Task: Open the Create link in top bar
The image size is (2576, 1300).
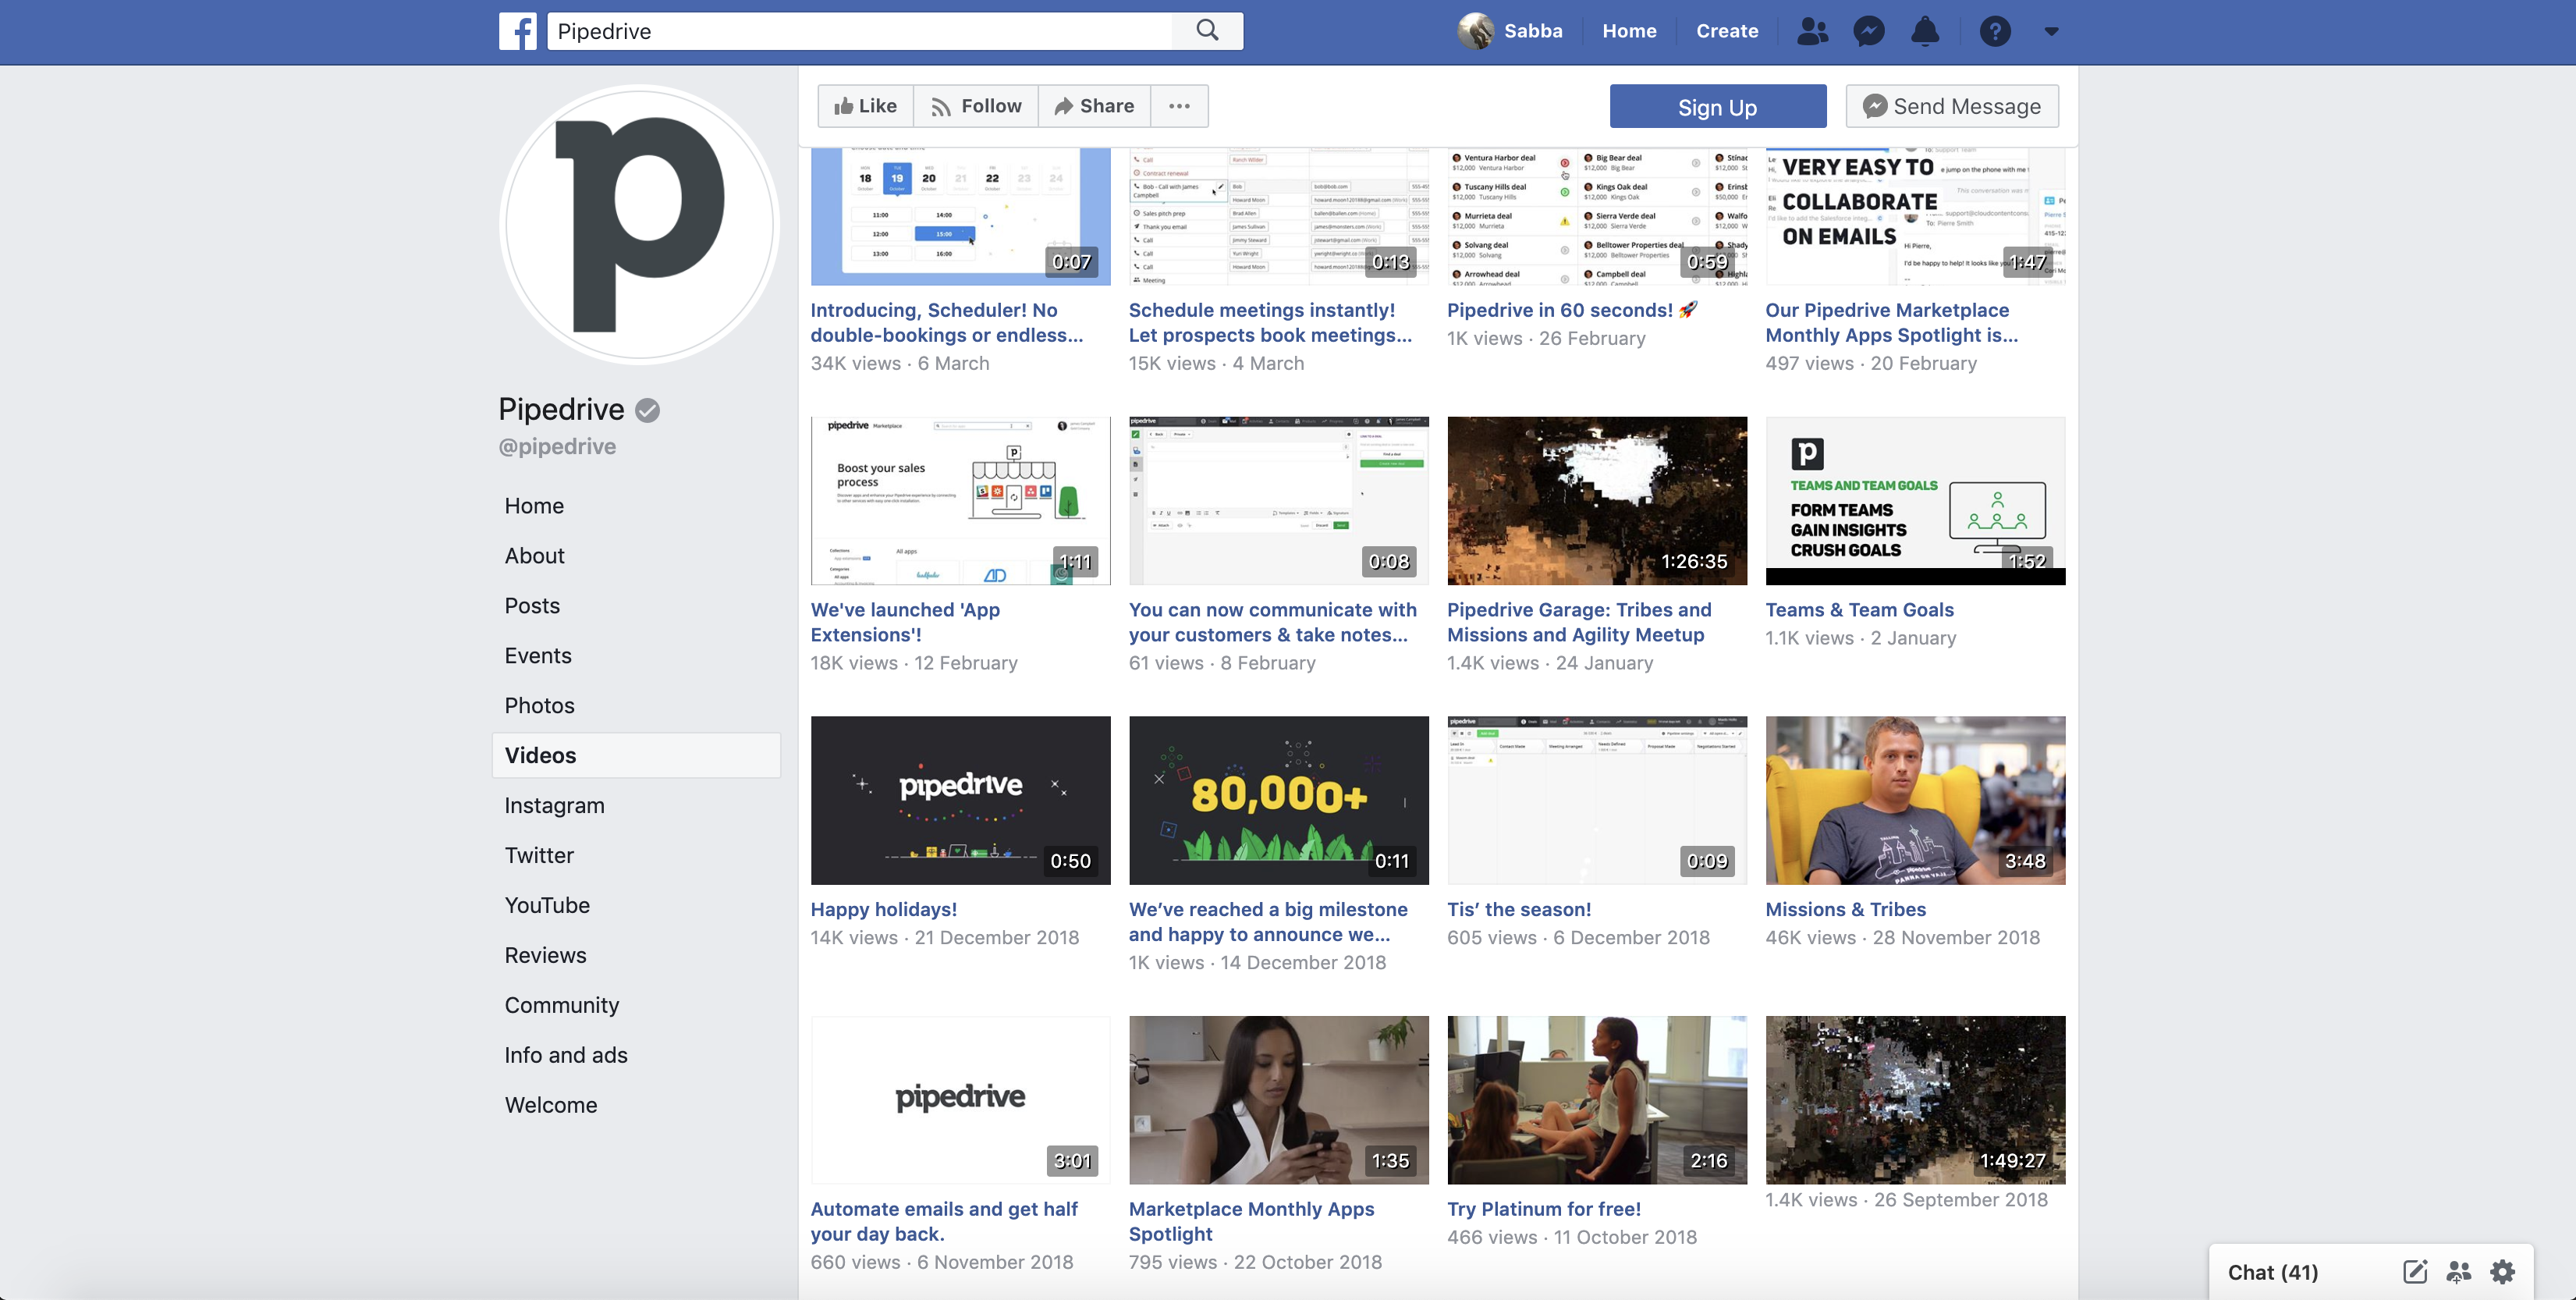Action: pyautogui.click(x=1727, y=31)
